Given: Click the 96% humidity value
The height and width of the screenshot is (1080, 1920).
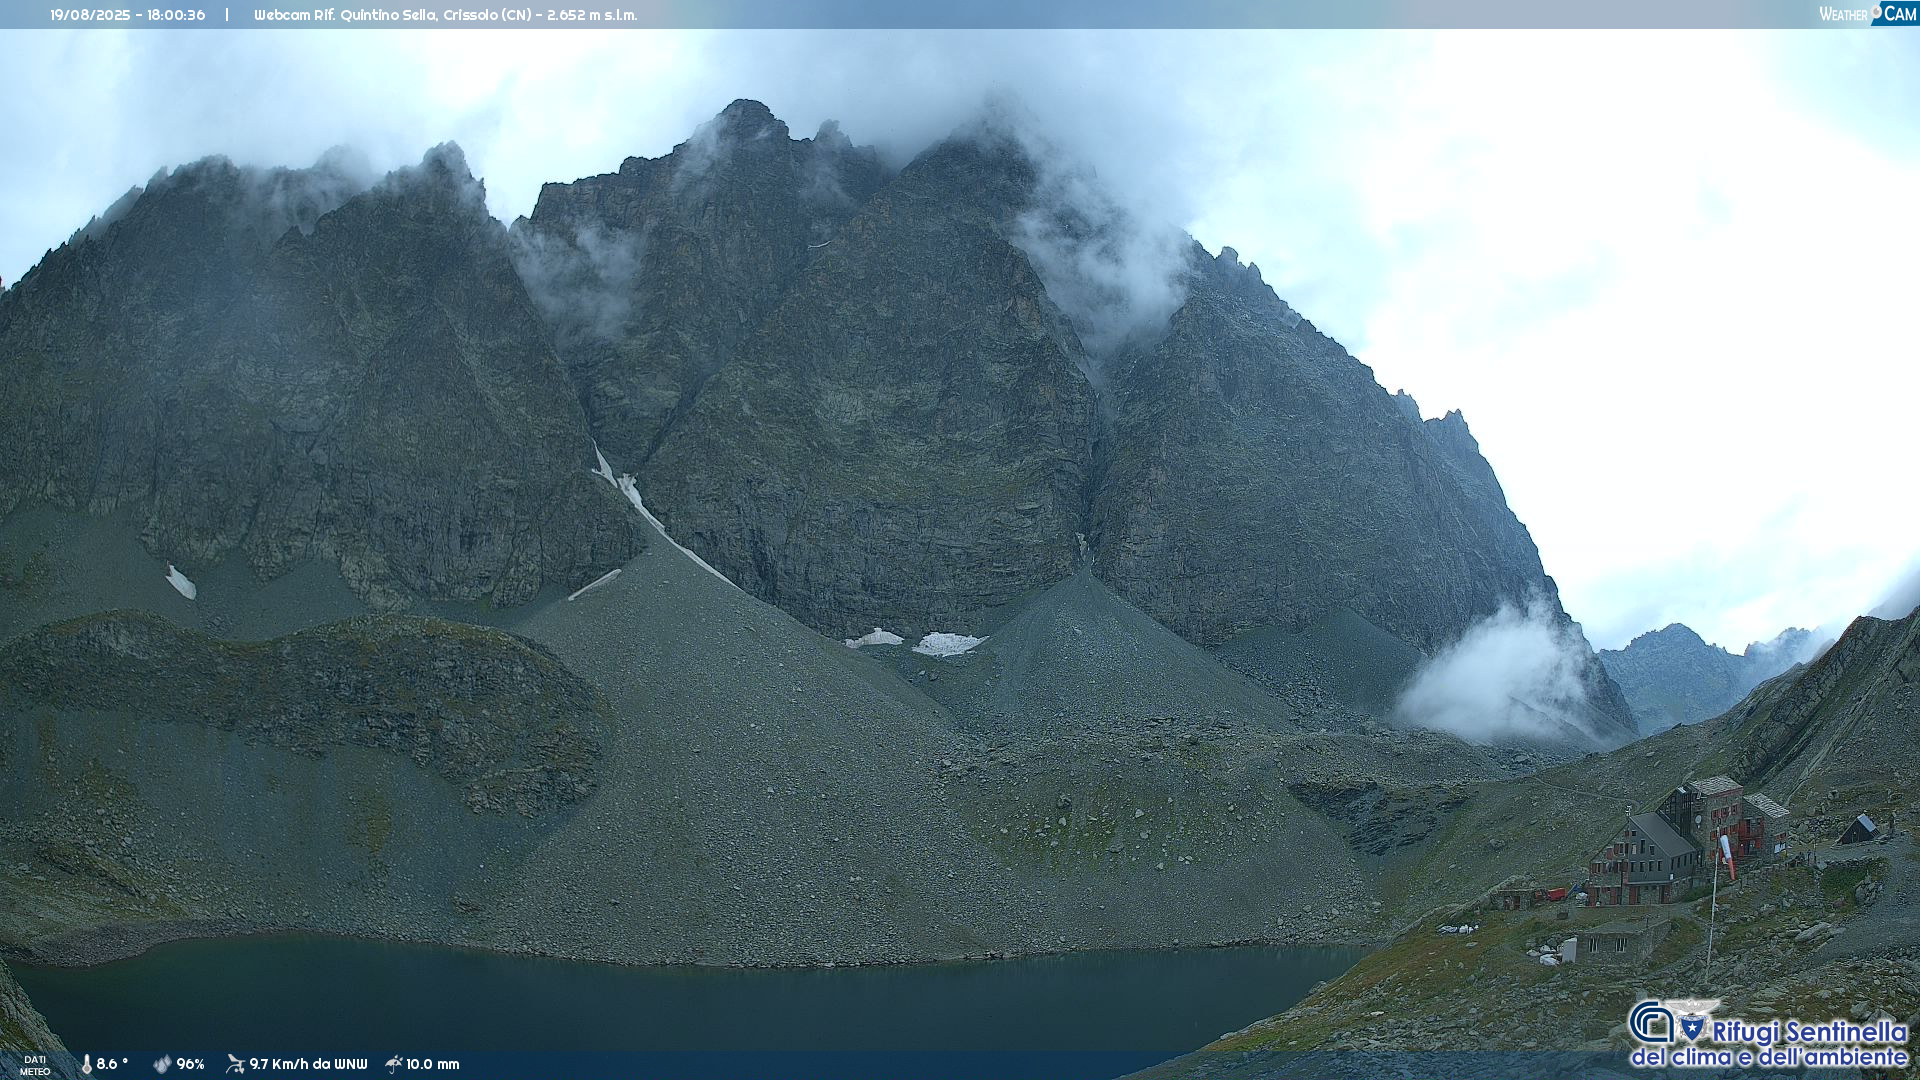Looking at the screenshot, I should point(190,1064).
